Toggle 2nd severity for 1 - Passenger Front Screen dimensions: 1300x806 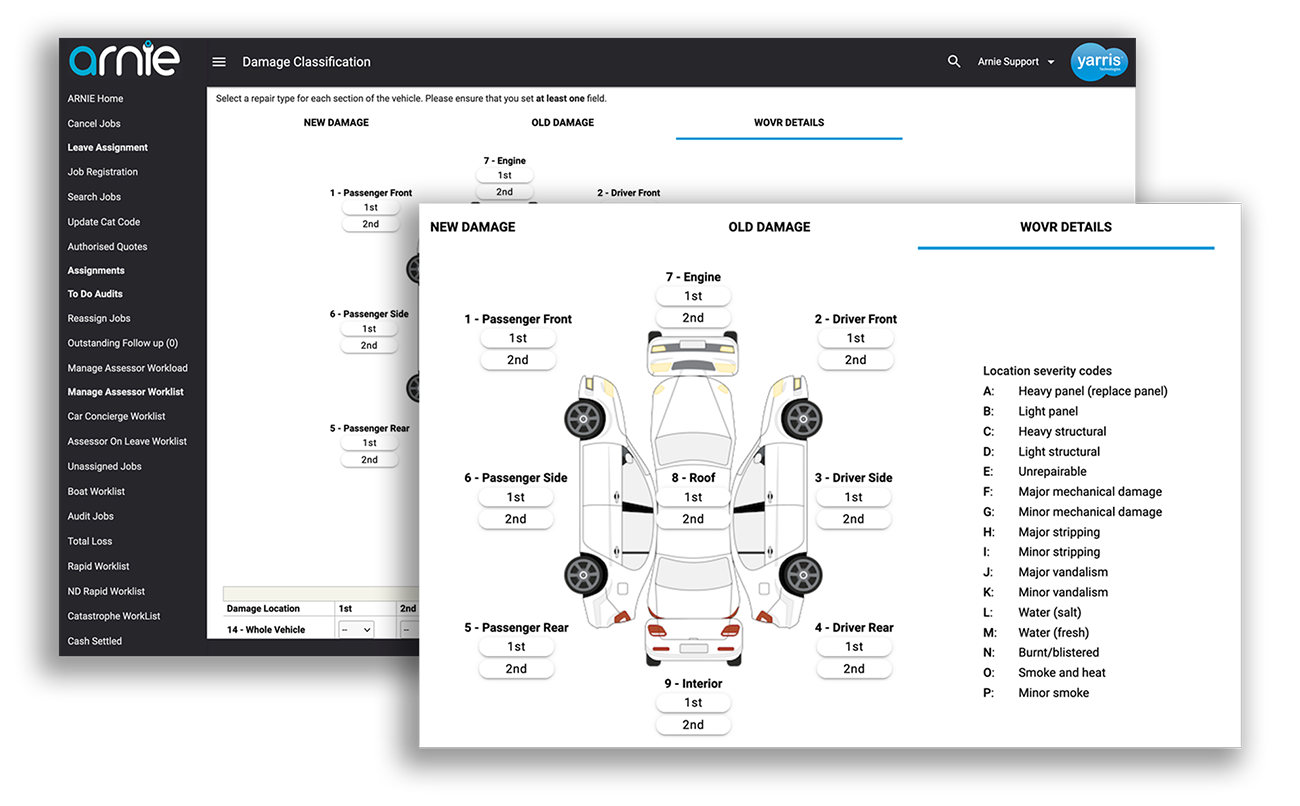point(518,359)
